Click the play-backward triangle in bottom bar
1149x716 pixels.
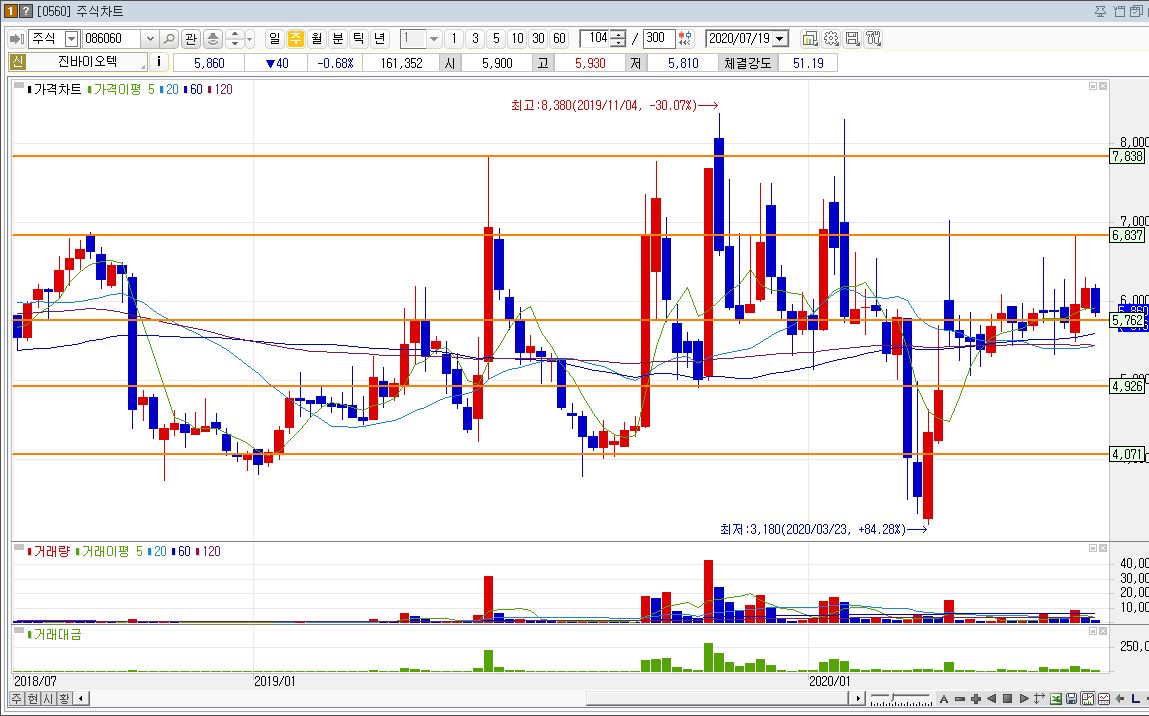coord(991,699)
